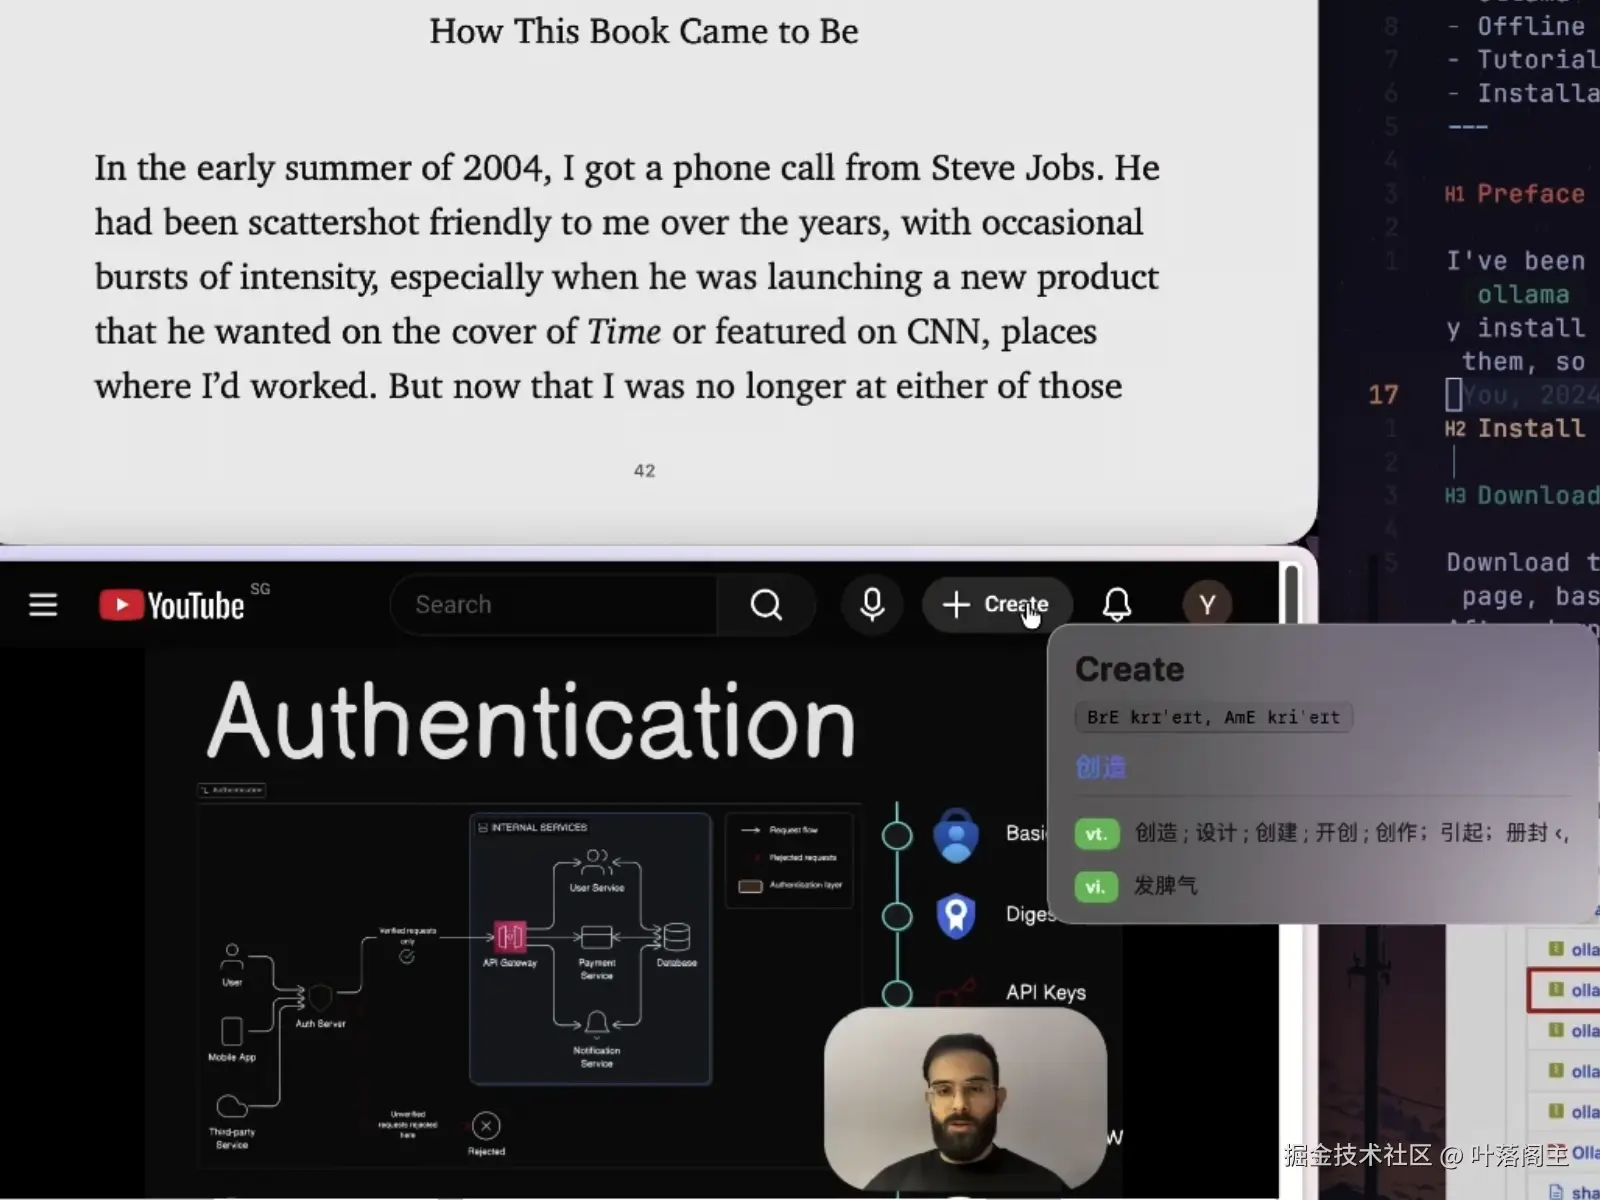Click the Create button on YouTube

point(996,604)
